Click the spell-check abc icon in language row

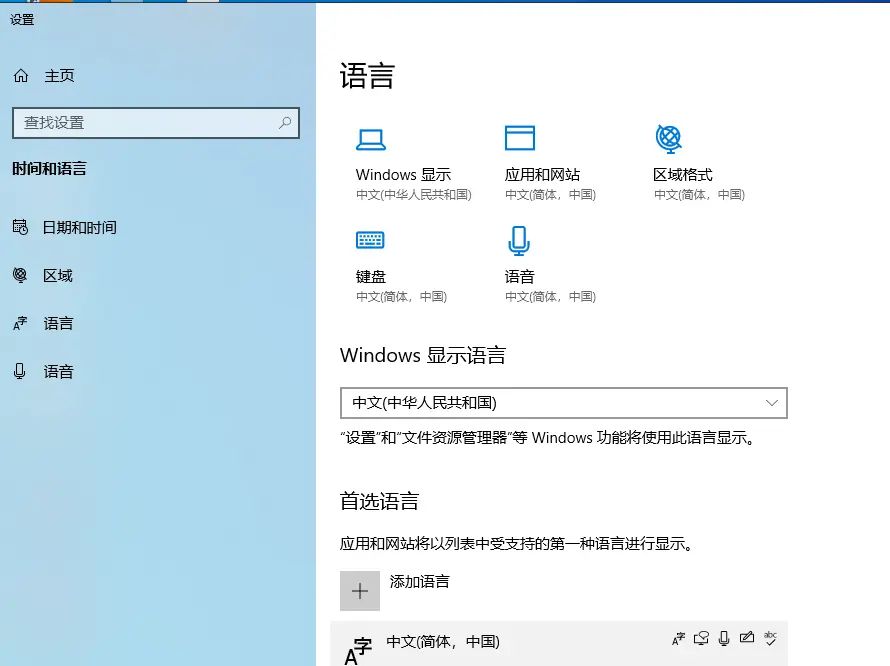point(770,638)
